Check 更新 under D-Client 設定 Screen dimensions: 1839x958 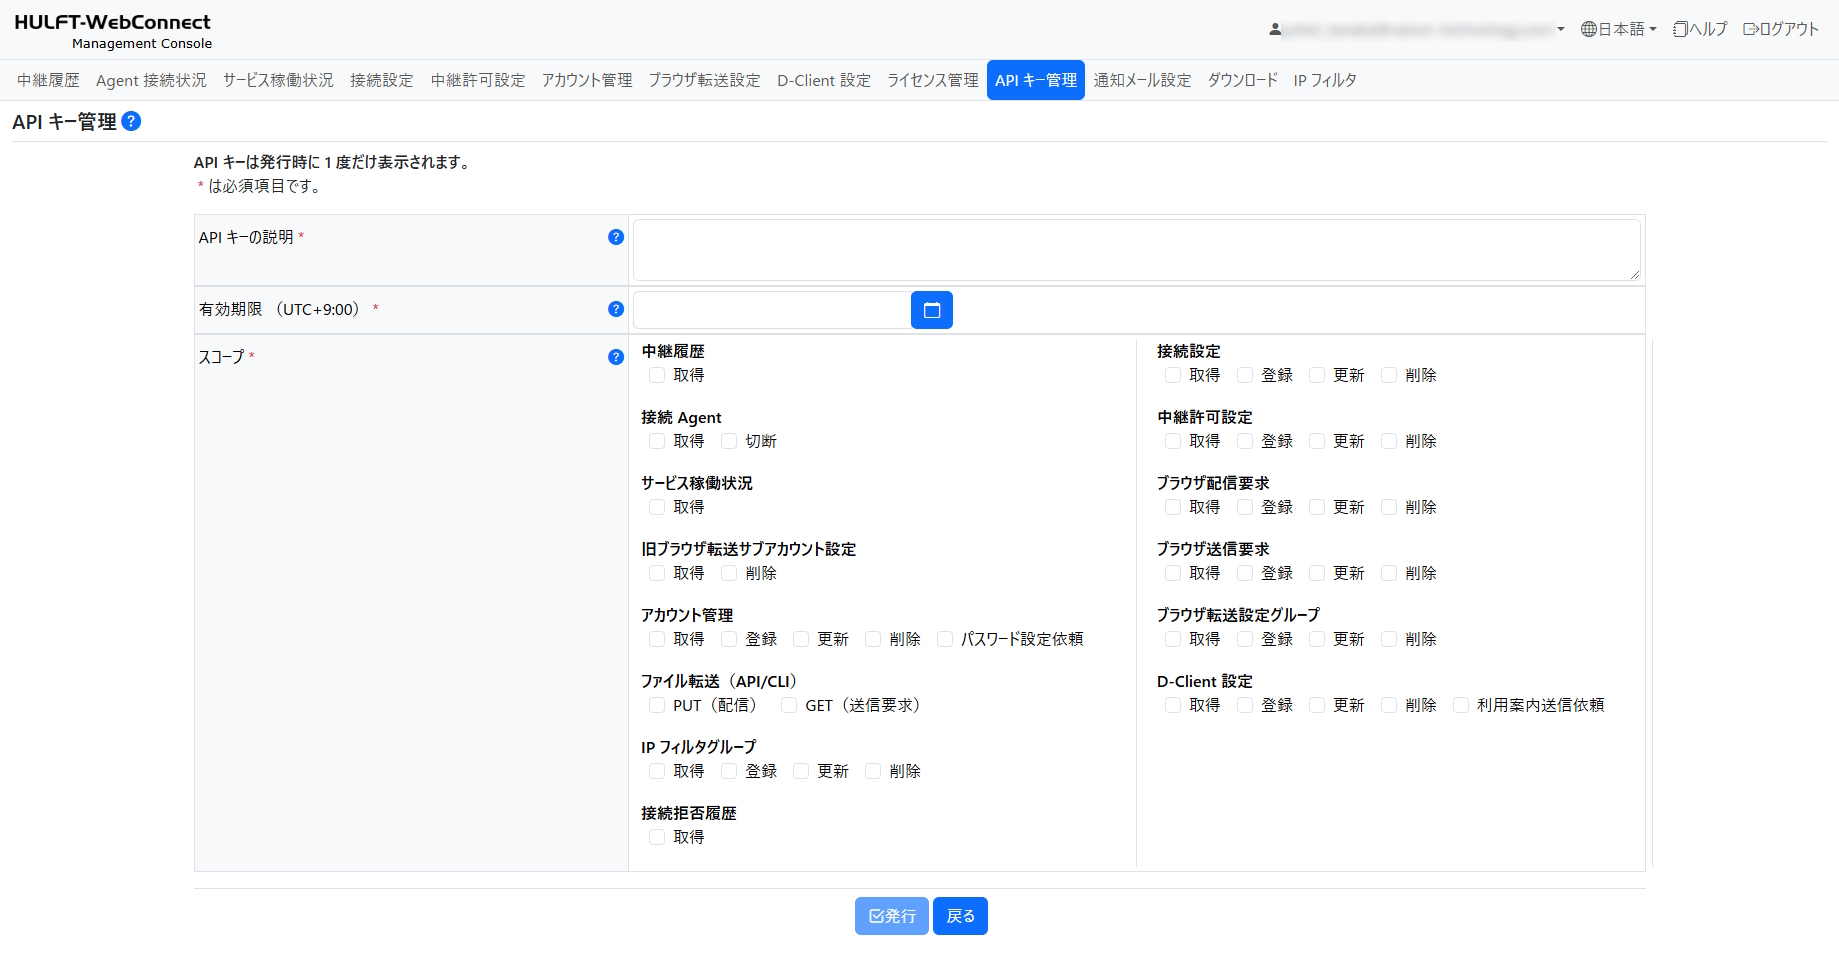(x=1317, y=705)
